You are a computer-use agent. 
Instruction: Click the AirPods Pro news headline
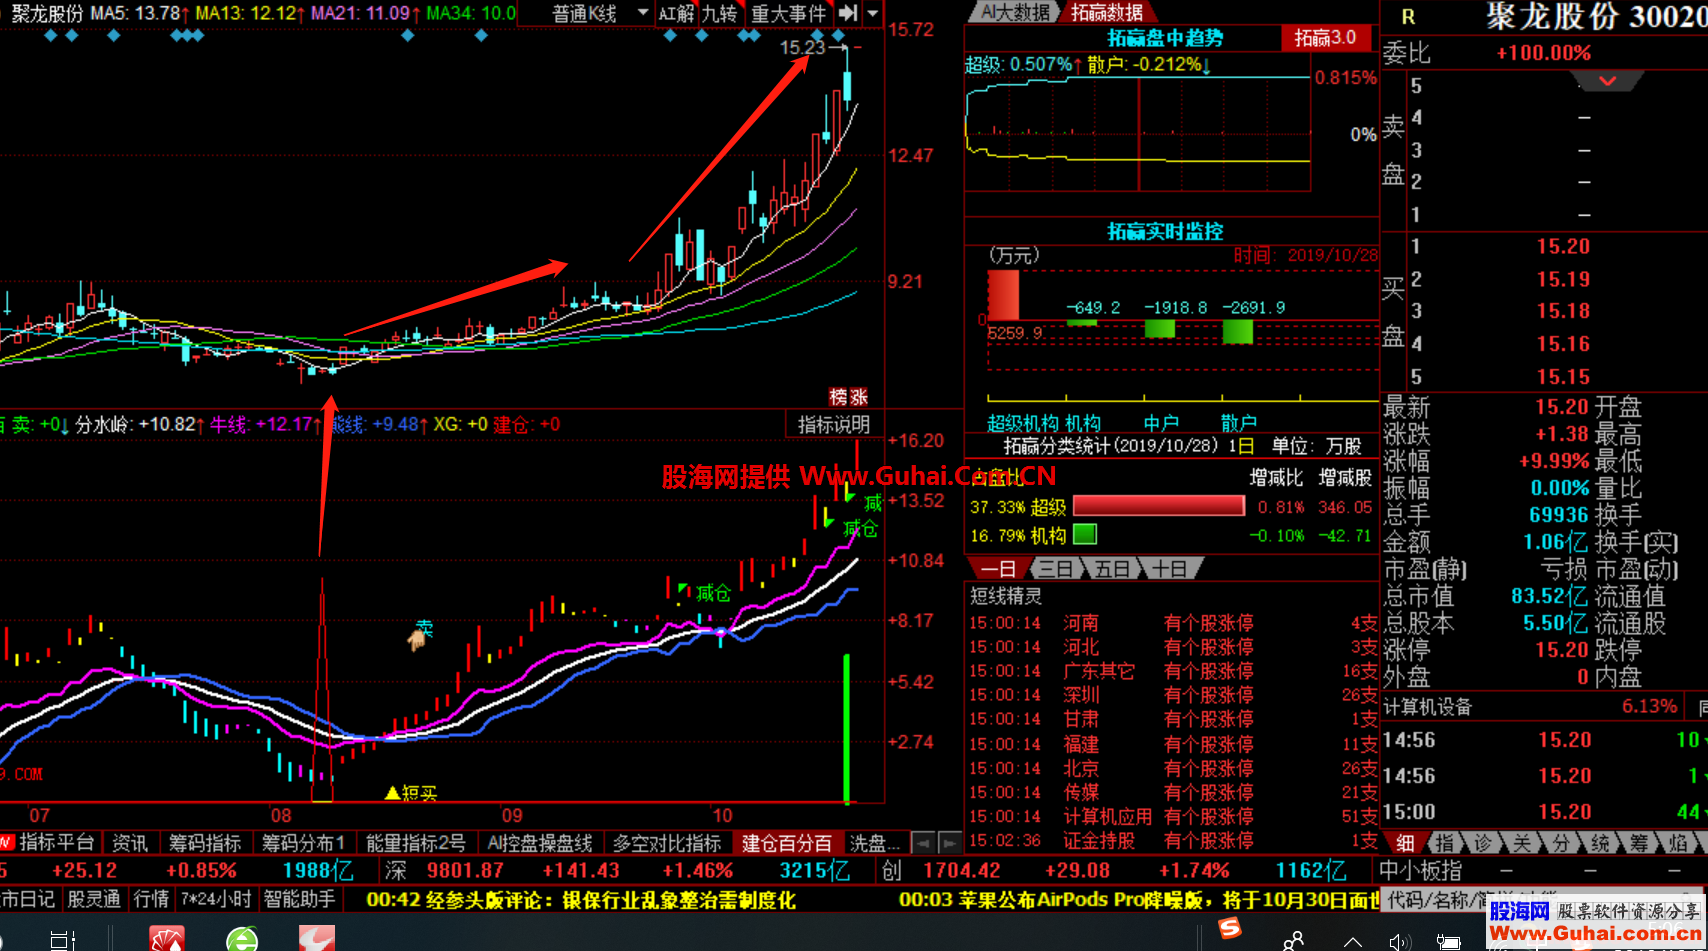(1138, 900)
